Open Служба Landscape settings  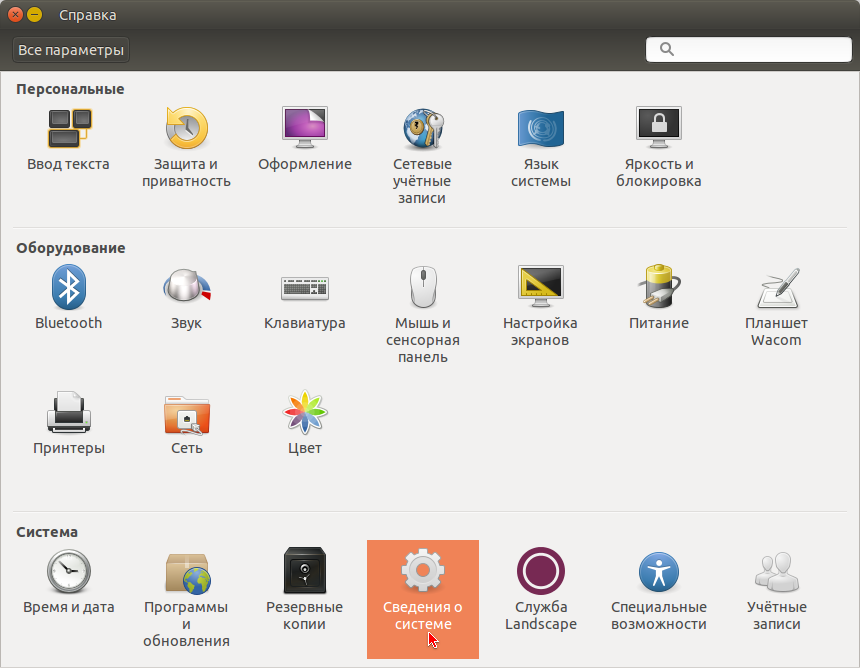[x=541, y=591]
